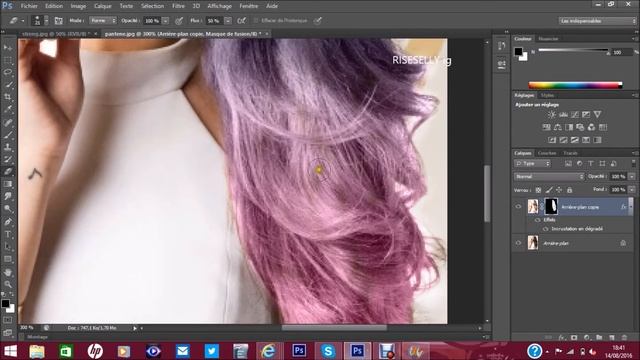Select the Spot Healing Brush tool
Image resolution: width=640 pixels, height=360 pixels.
(8, 122)
